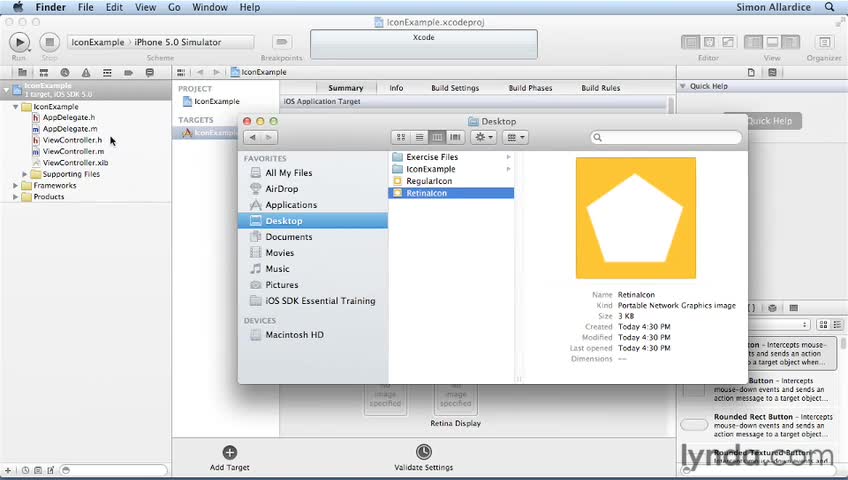Open the Apple menu
The height and width of the screenshot is (480, 848).
tap(18, 7)
